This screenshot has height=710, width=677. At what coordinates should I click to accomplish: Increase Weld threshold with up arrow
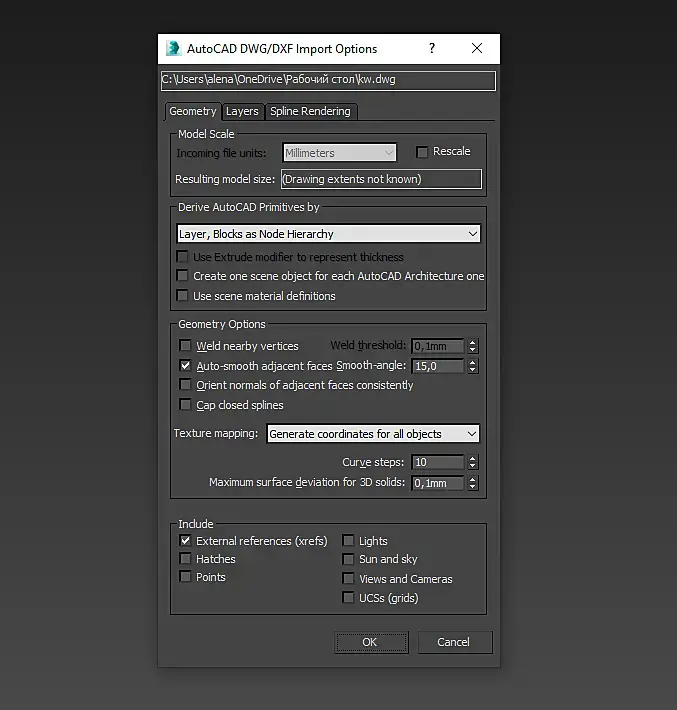tap(473, 342)
